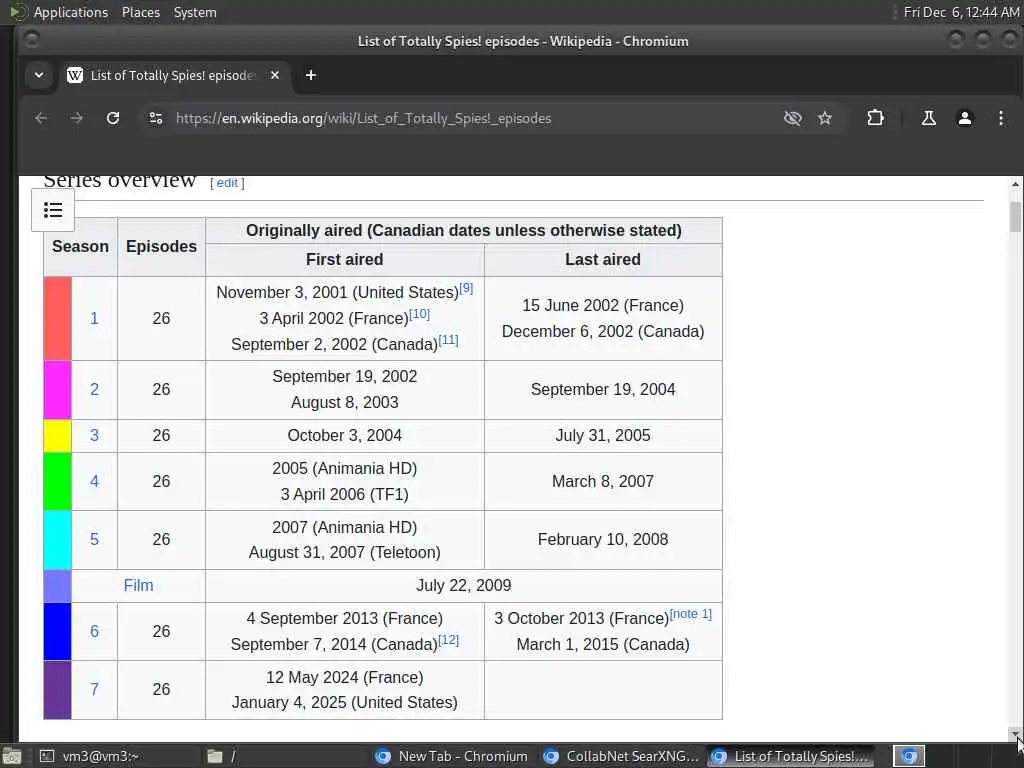Switch to New Tab - Chromium taskbar item
Viewport: 1024px width, 768px height.
(452, 756)
